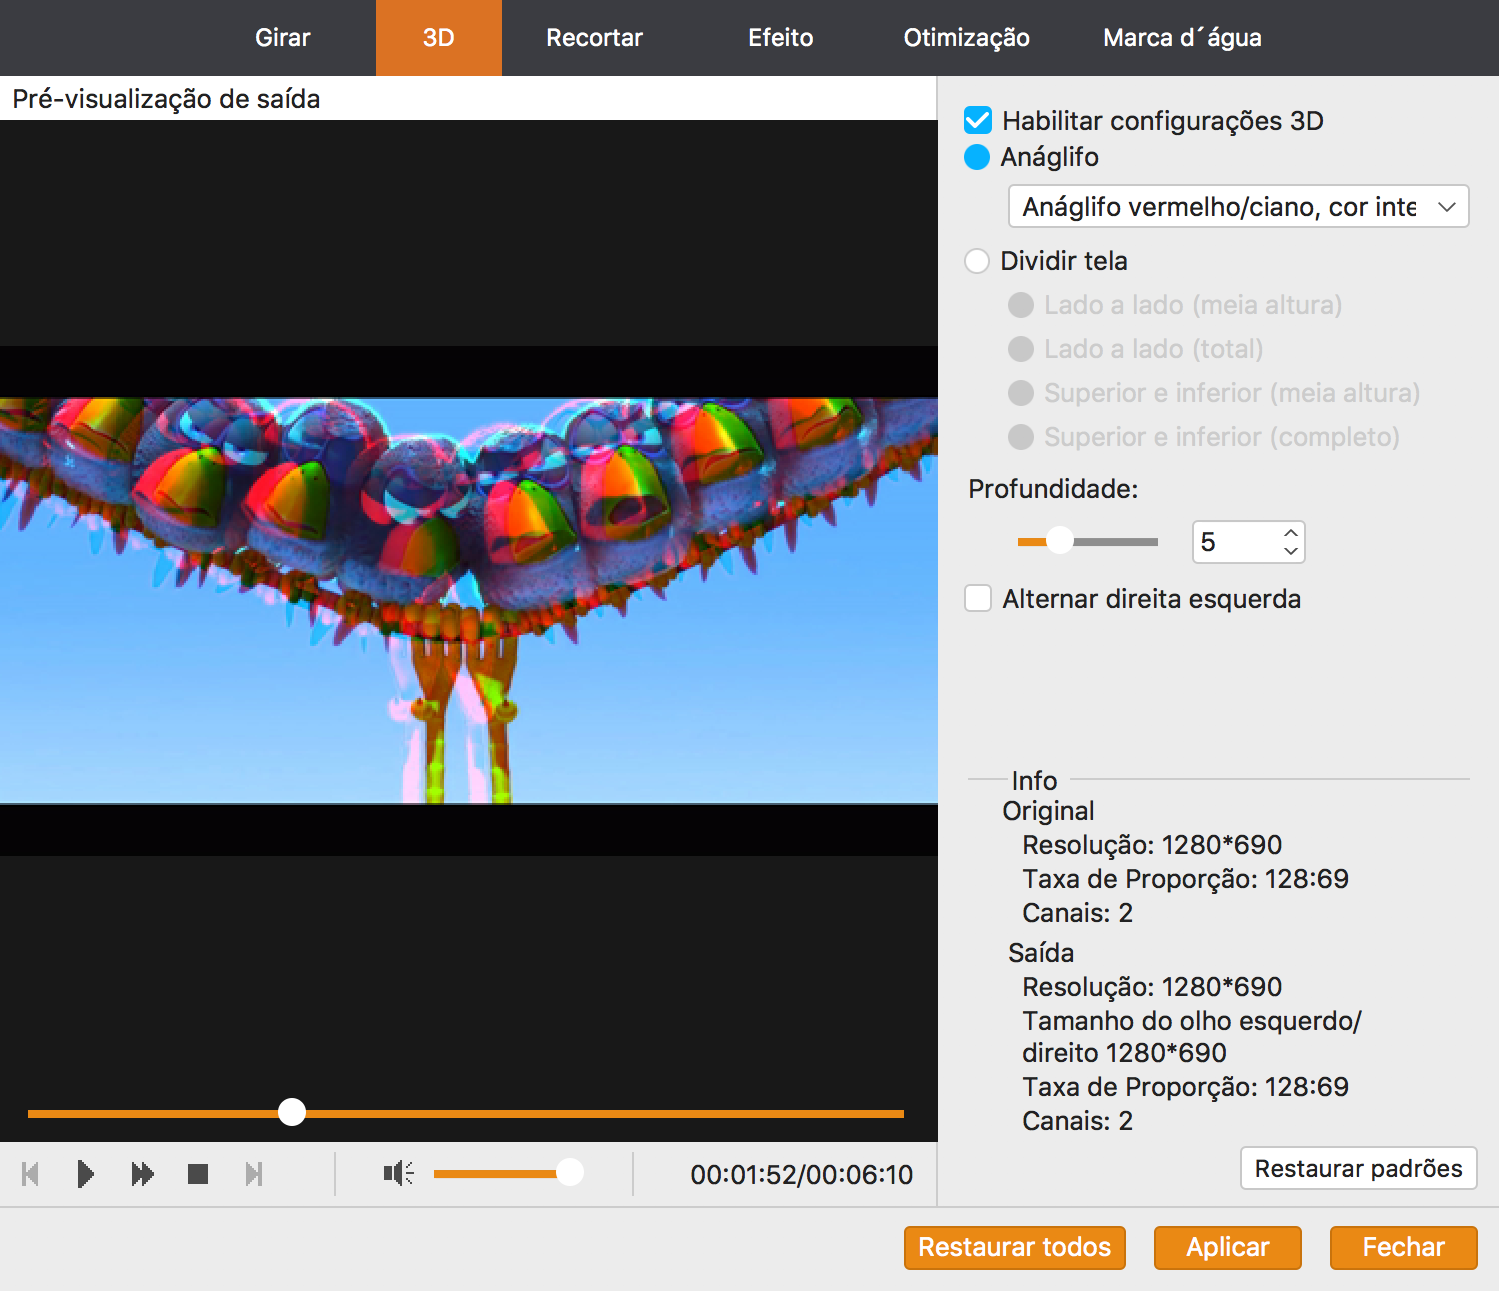Disable Habilitar configurações 3D checkbox

(x=977, y=121)
